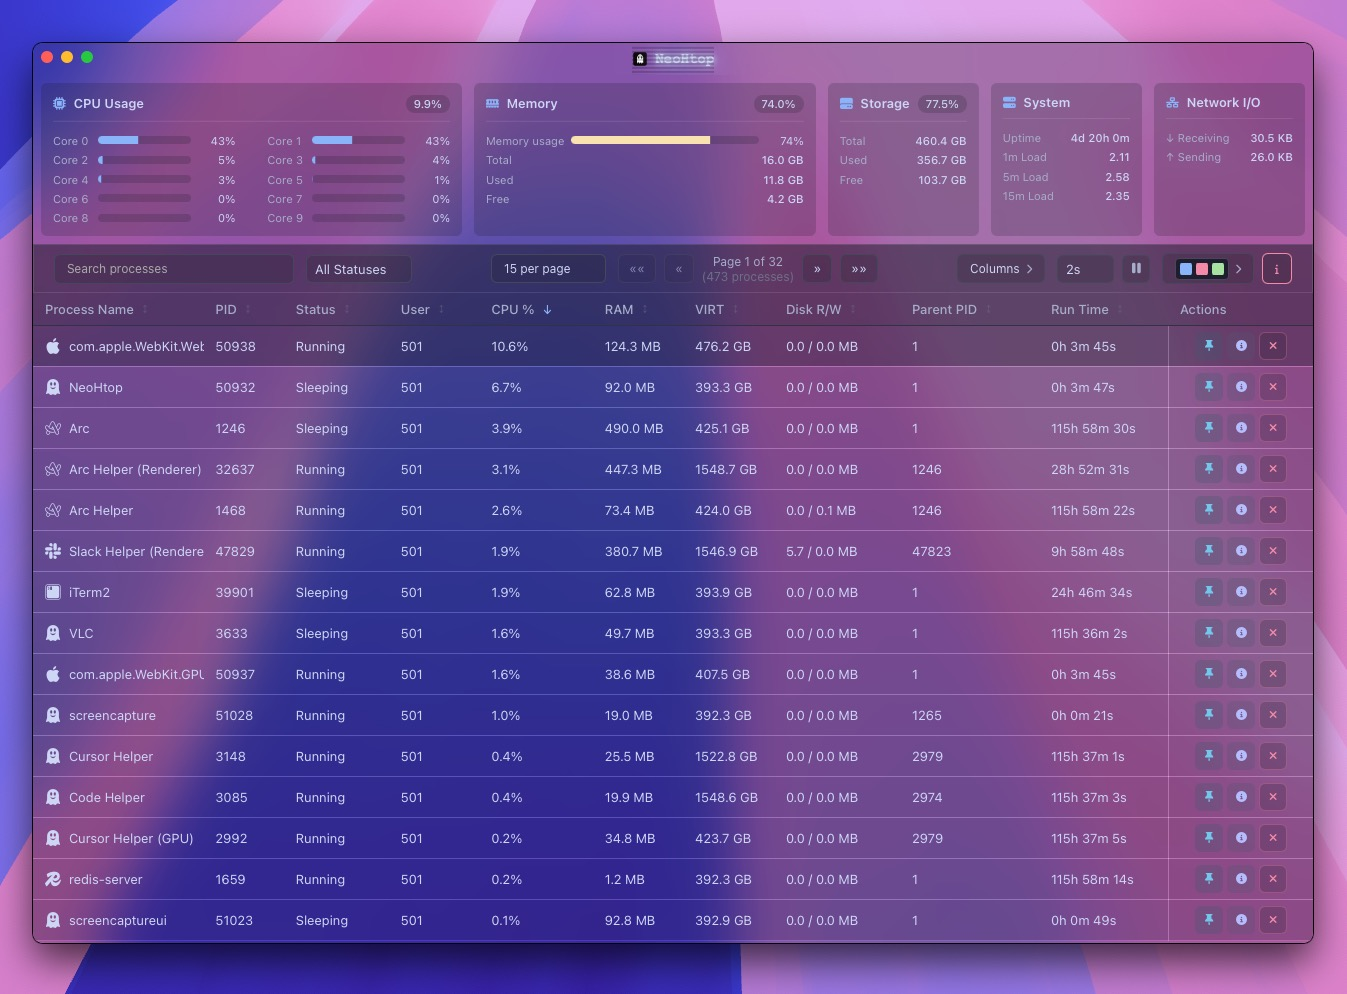
Task: Open the color theme swatch picker
Action: (x=1209, y=269)
